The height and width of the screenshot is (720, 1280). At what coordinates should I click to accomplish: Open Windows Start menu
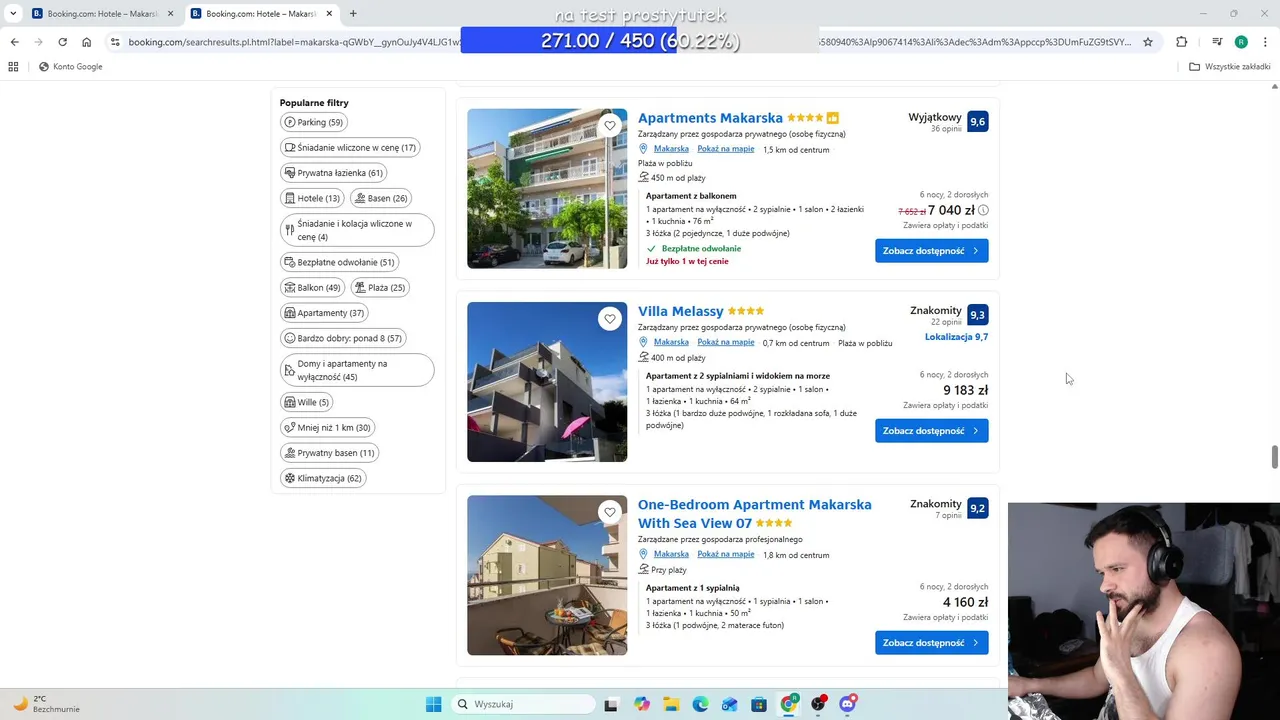point(433,704)
